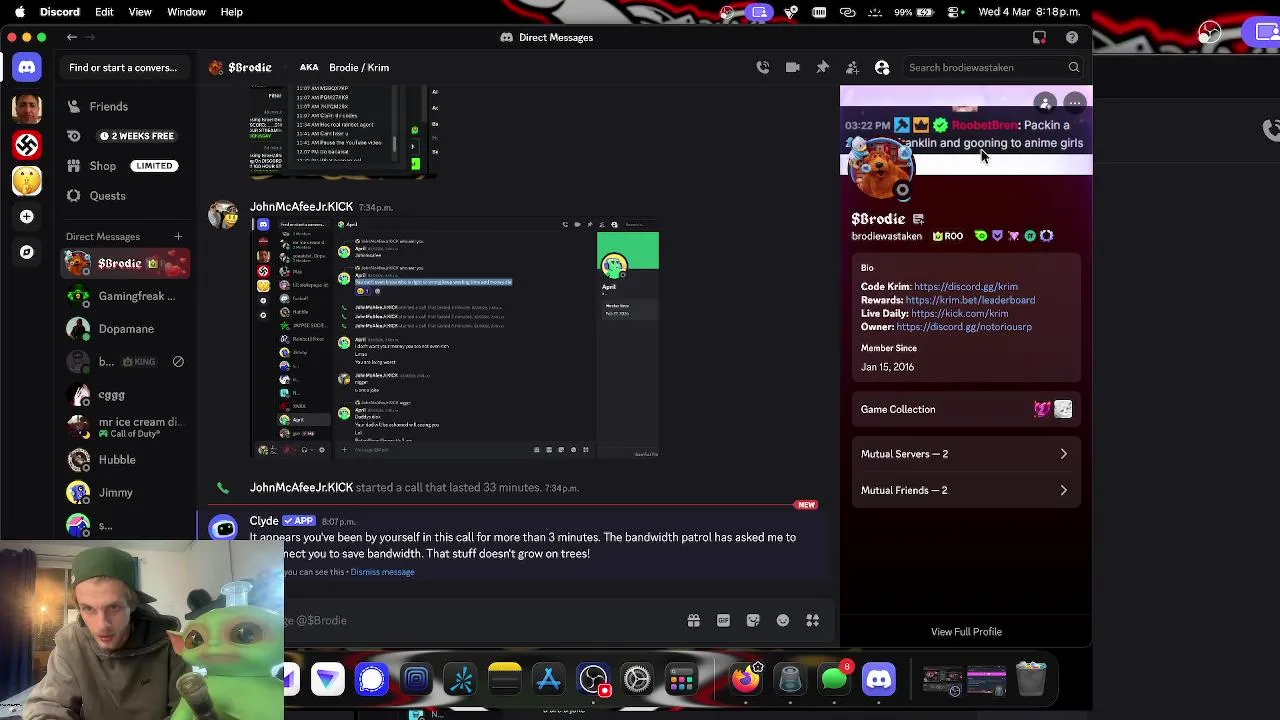The height and width of the screenshot is (720, 1280).
Task: Open discord.gg/notoriousrp link
Action: coord(964,327)
